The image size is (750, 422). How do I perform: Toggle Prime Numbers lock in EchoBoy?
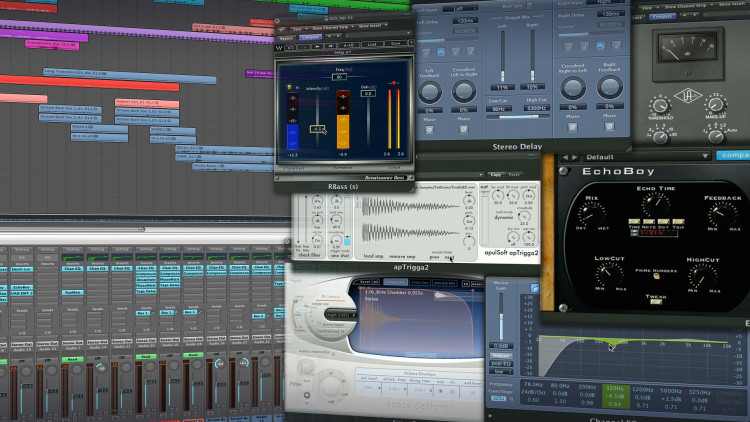(x=656, y=277)
